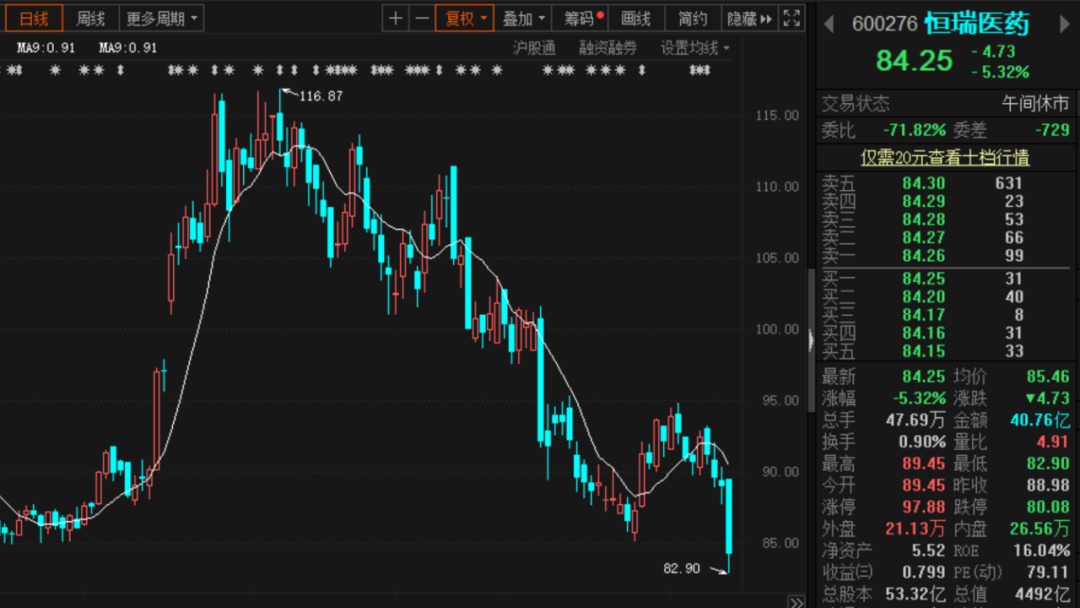Switch to 日线 daily tab

[x=33, y=18]
